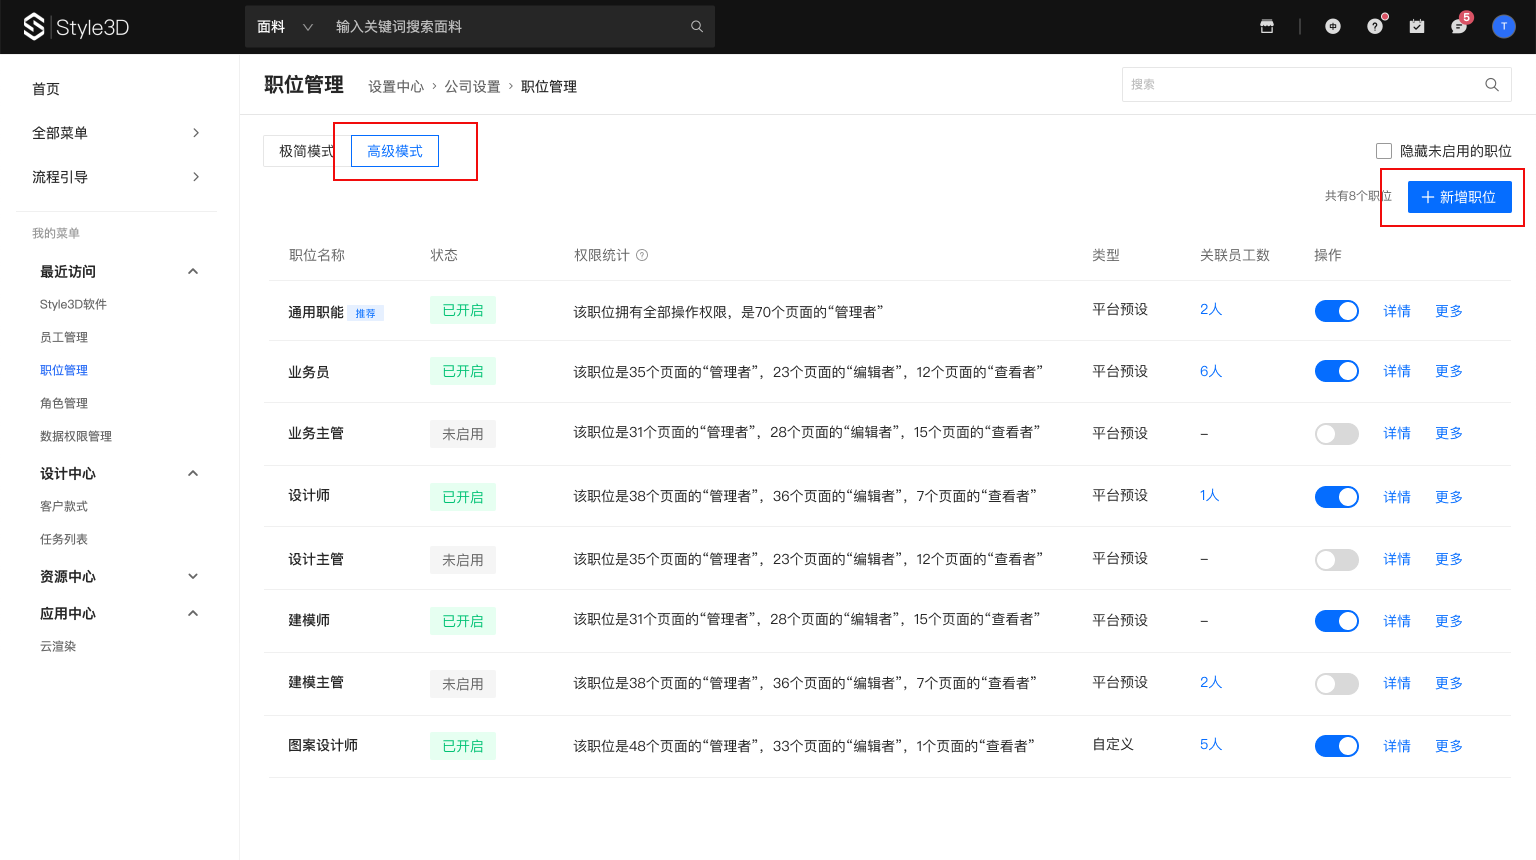This screenshot has width=1536, height=860.
Task: Collapse the 最近访问 sidebar section
Action: coord(193,272)
